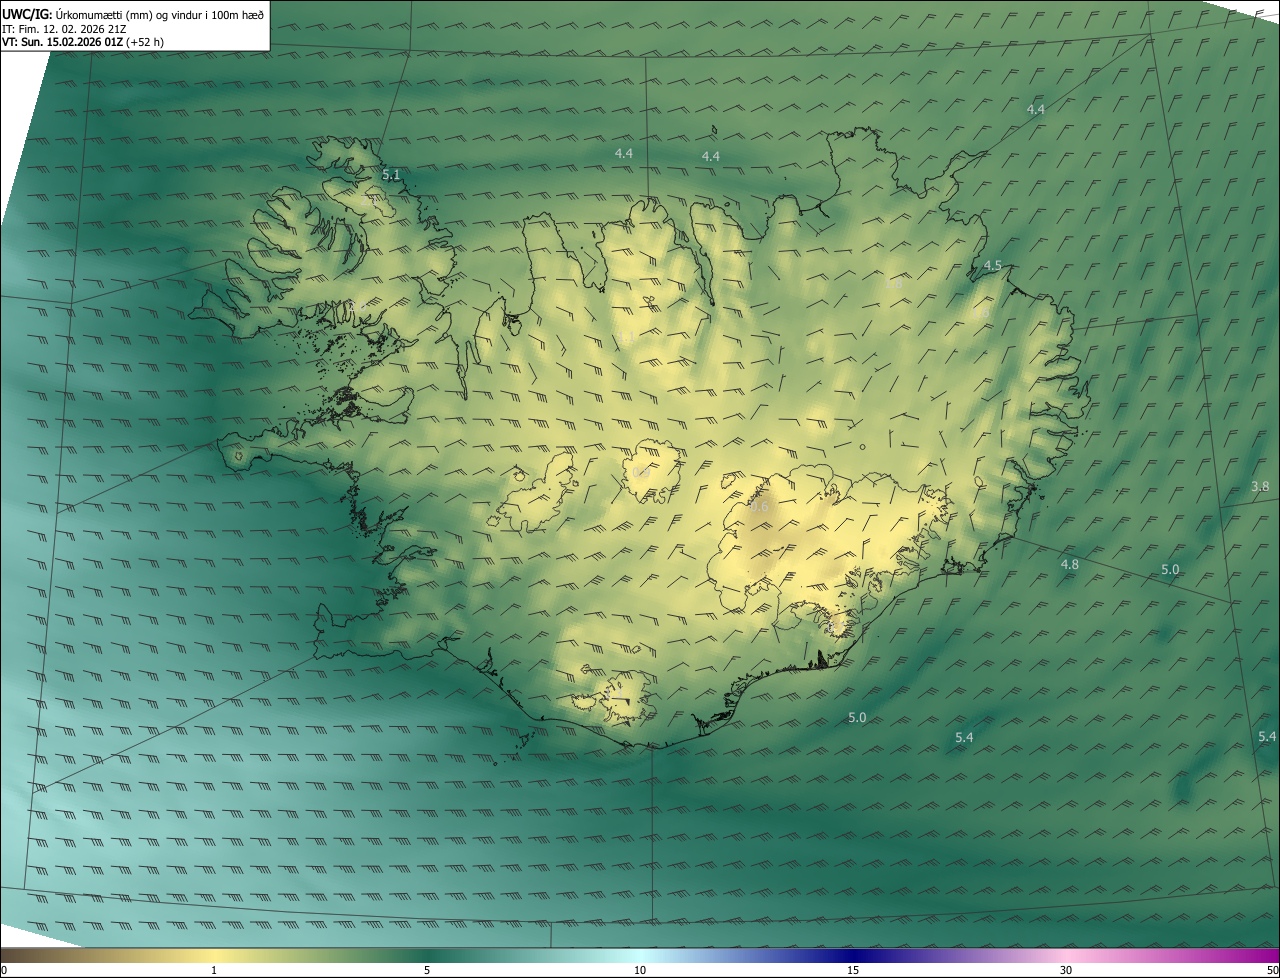
Task: Click the 4.8 value label on the map
Action: pyautogui.click(x=1070, y=565)
